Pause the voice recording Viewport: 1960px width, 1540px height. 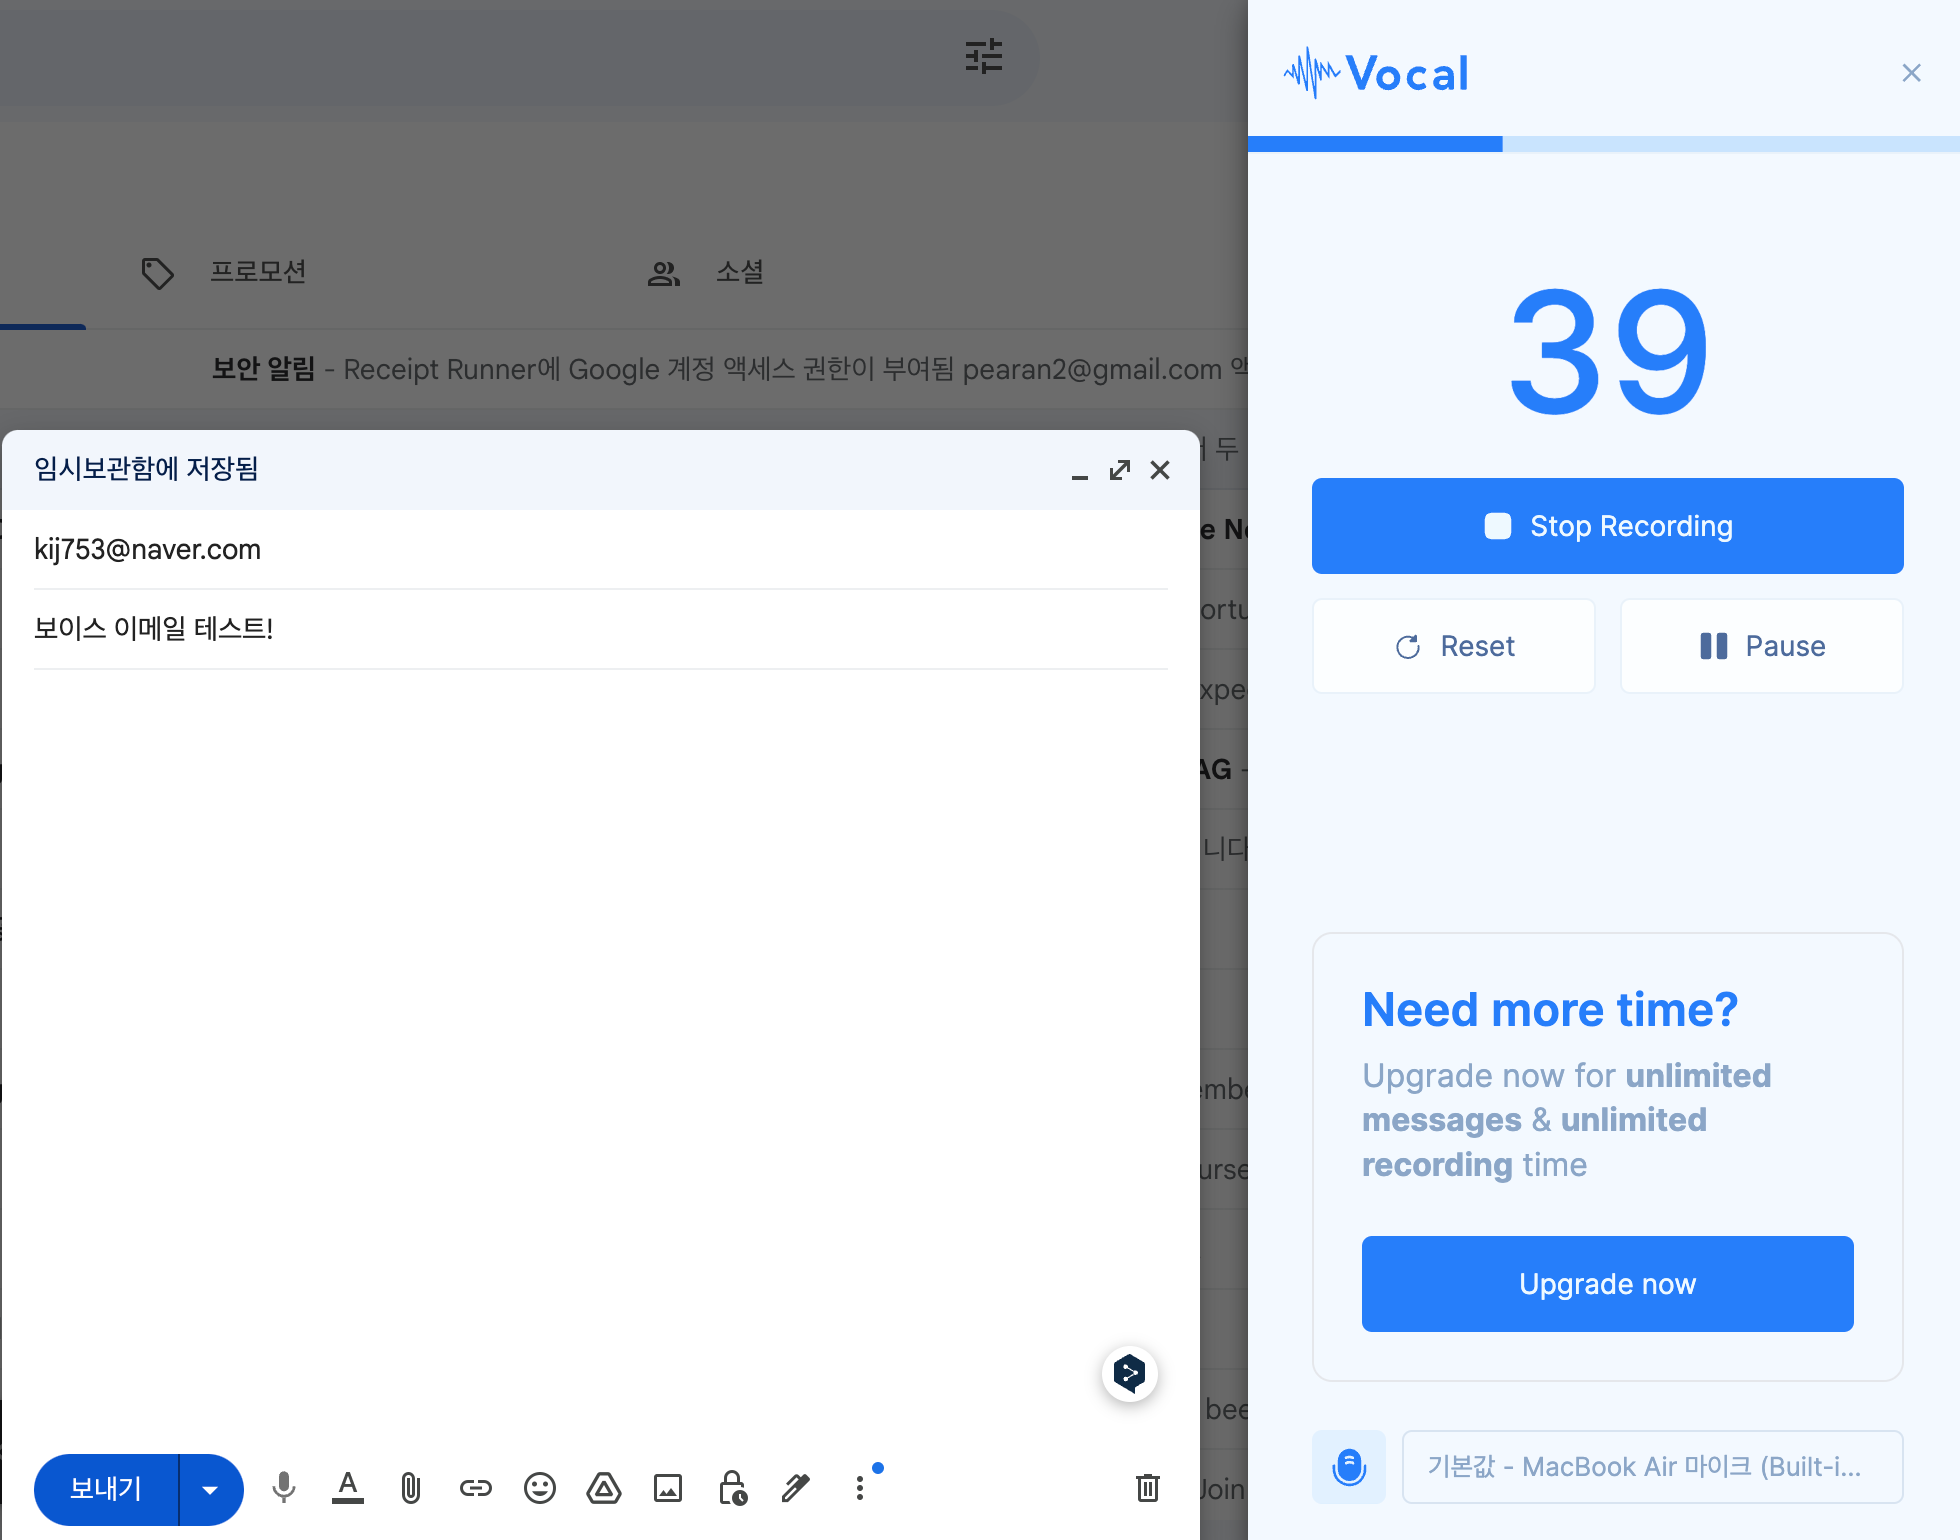pyautogui.click(x=1761, y=646)
